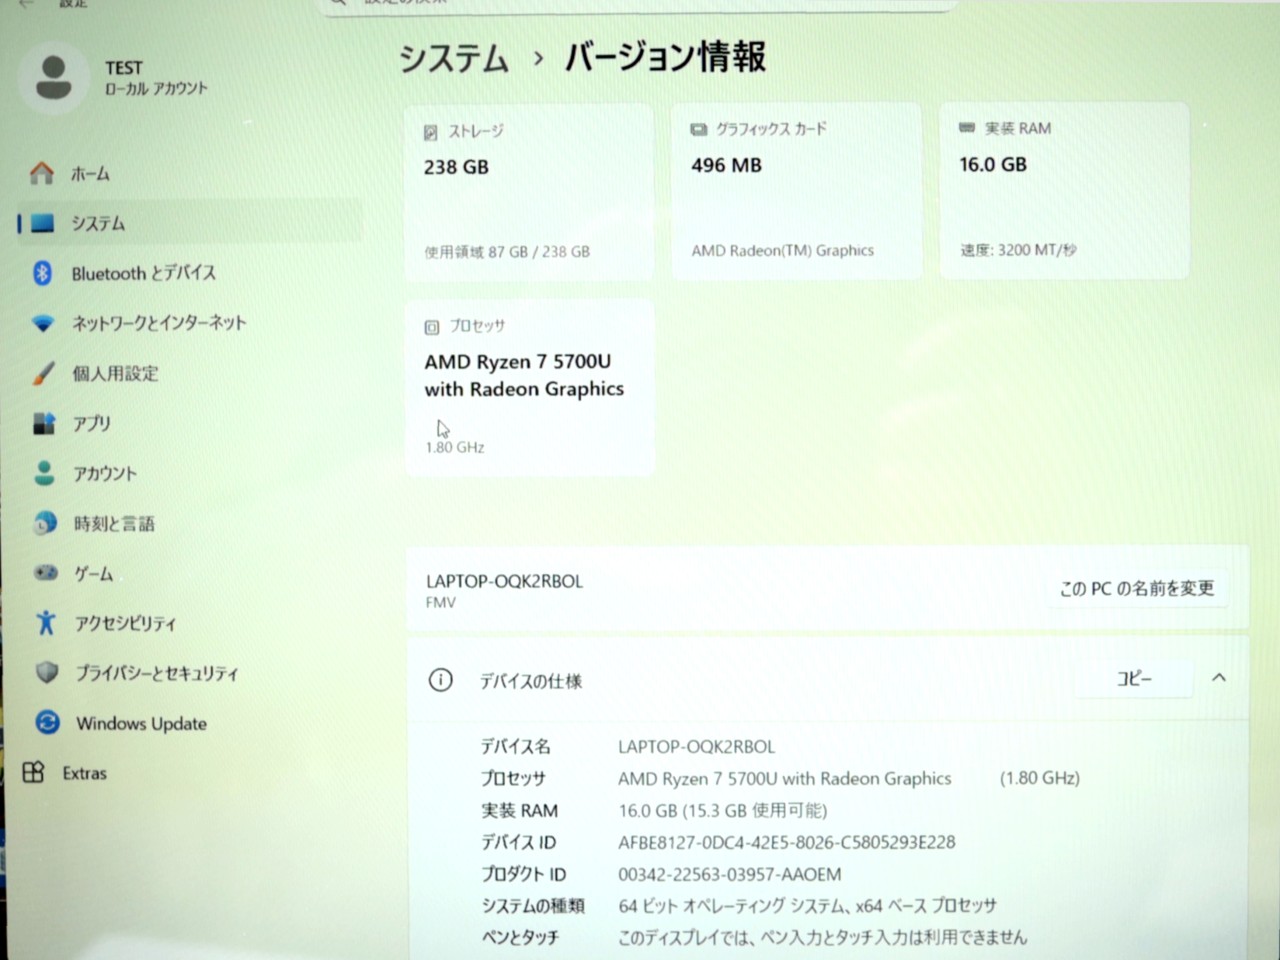Screen dimensions: 1280x960
Task: Click the ストレージ 238 GB card
Action: 529,190
